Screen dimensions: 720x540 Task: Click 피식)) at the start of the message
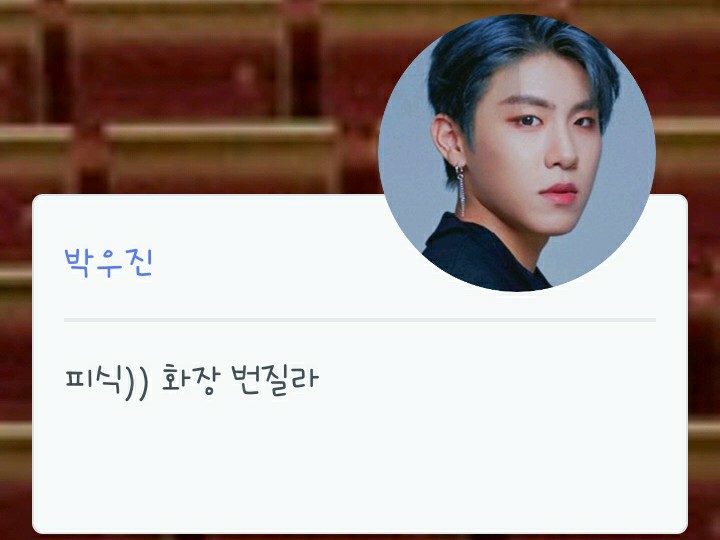pos(107,382)
